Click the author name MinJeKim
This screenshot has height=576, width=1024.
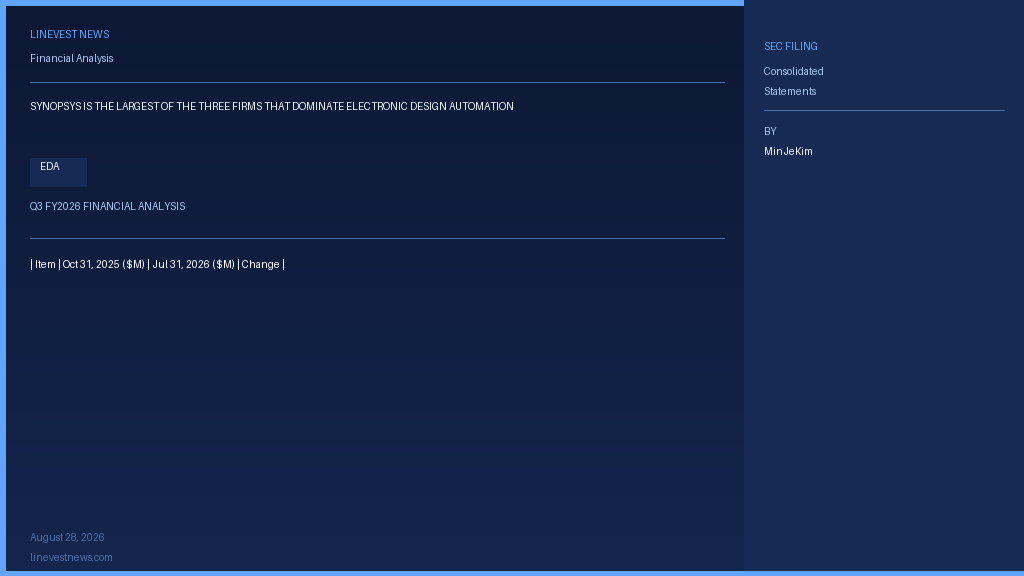[x=788, y=152]
